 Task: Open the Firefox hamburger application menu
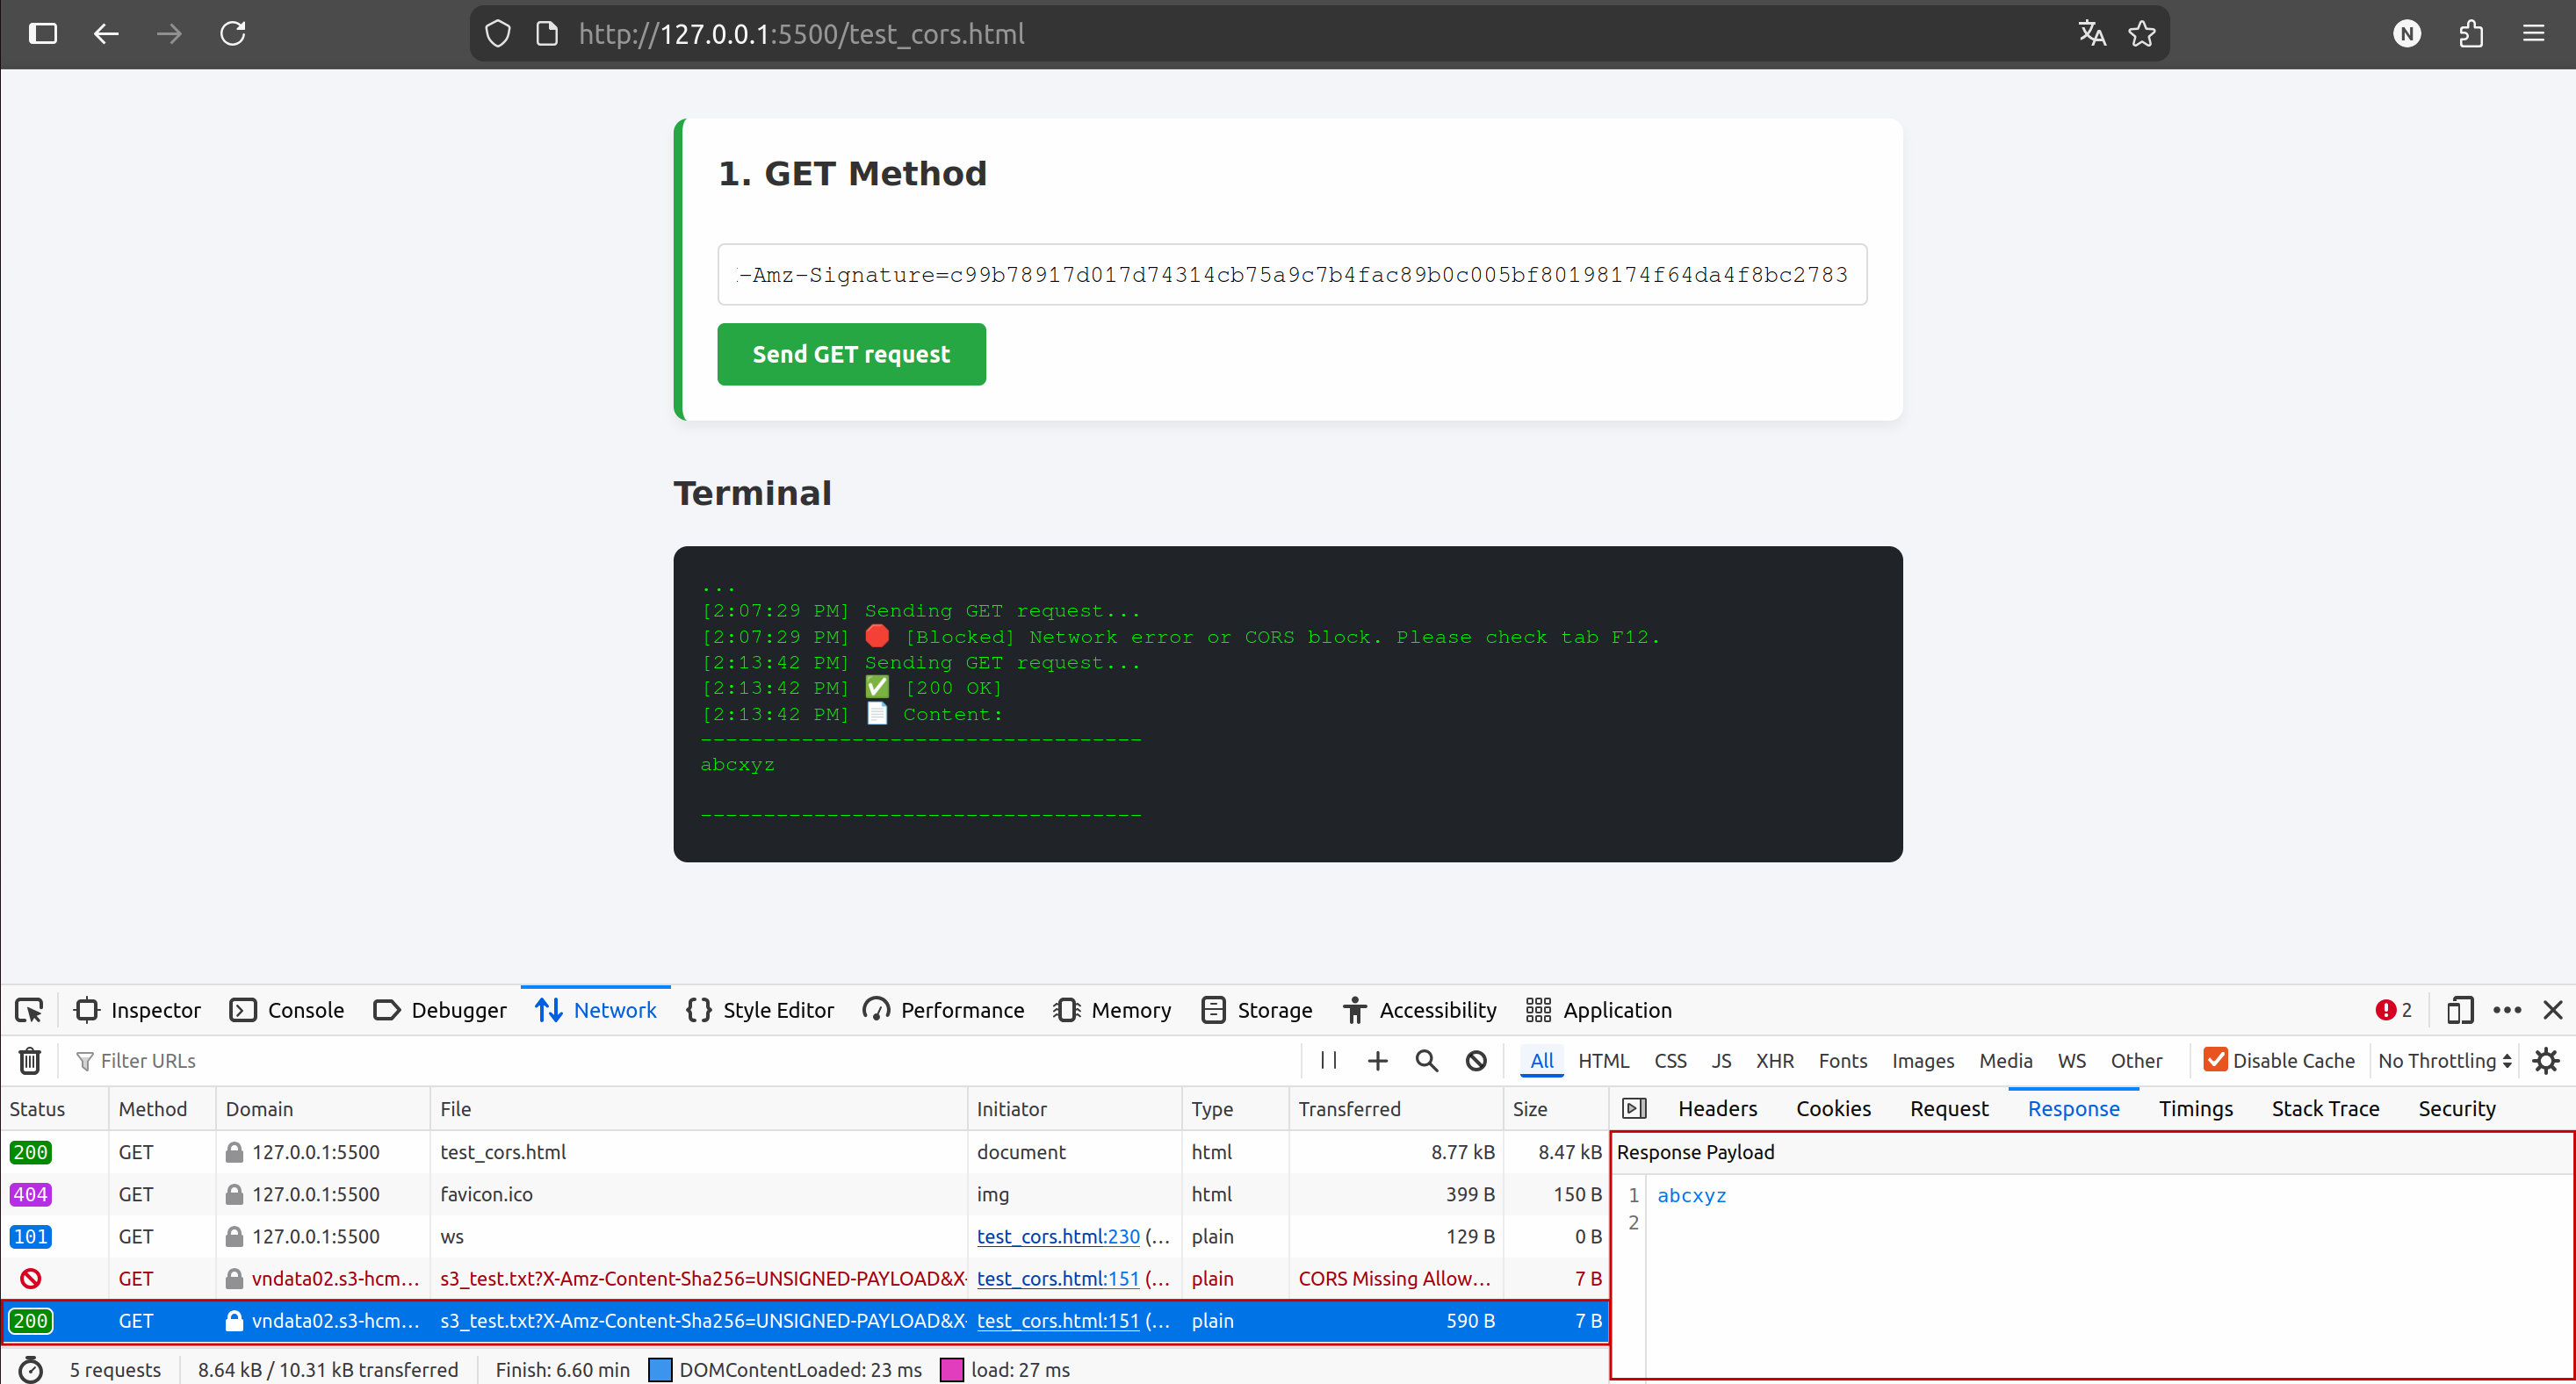point(2533,34)
